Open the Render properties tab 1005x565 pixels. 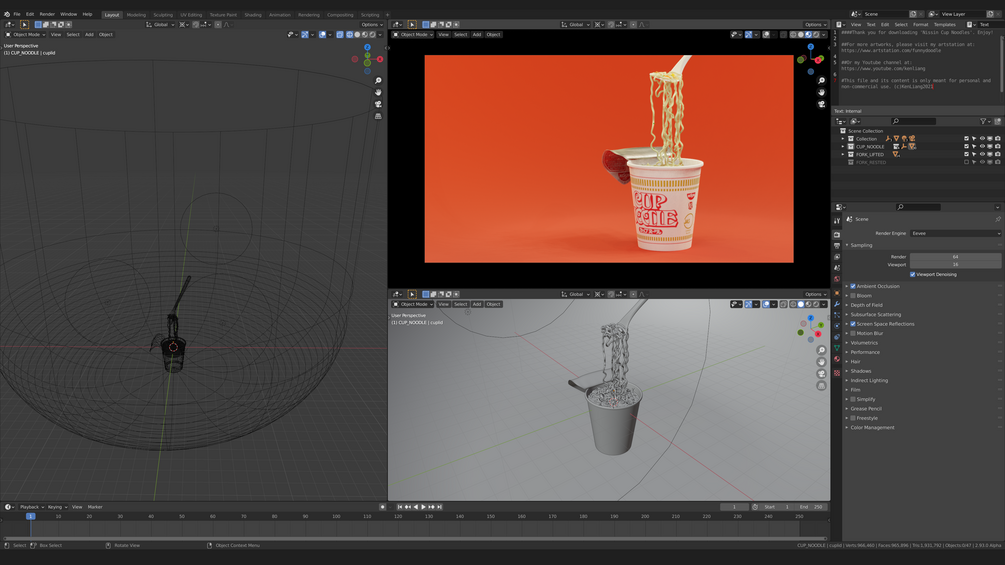(x=836, y=234)
